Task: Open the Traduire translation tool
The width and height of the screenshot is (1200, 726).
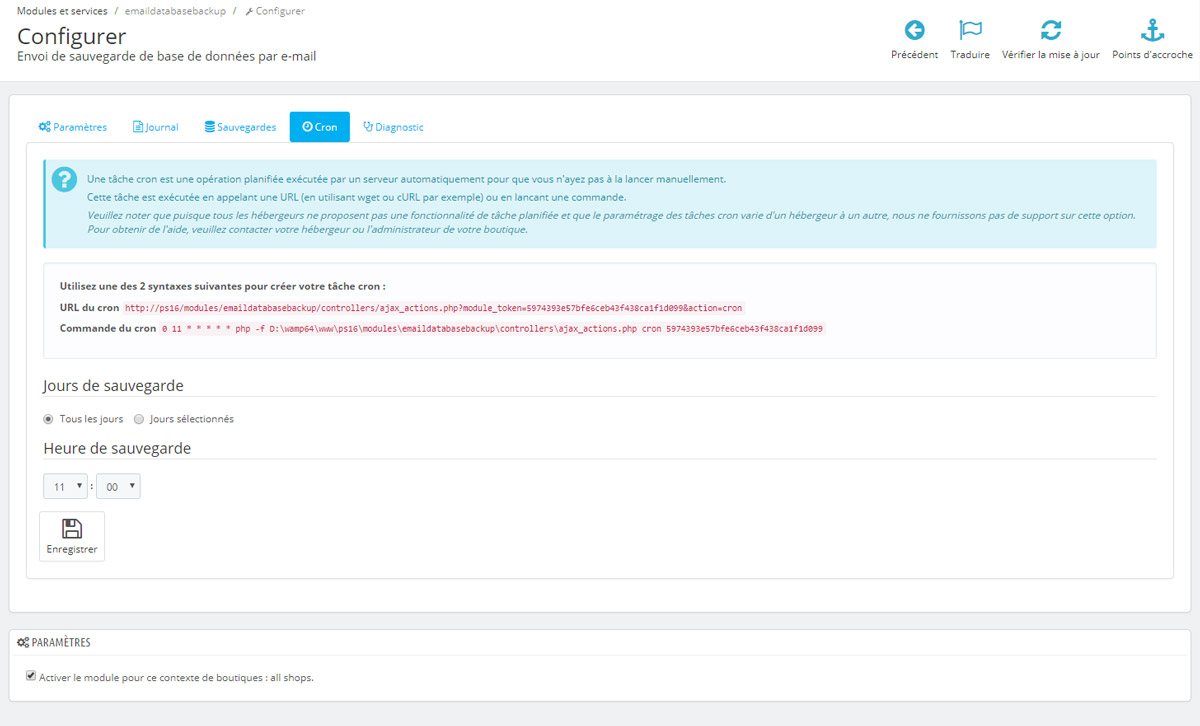Action: coord(969,31)
